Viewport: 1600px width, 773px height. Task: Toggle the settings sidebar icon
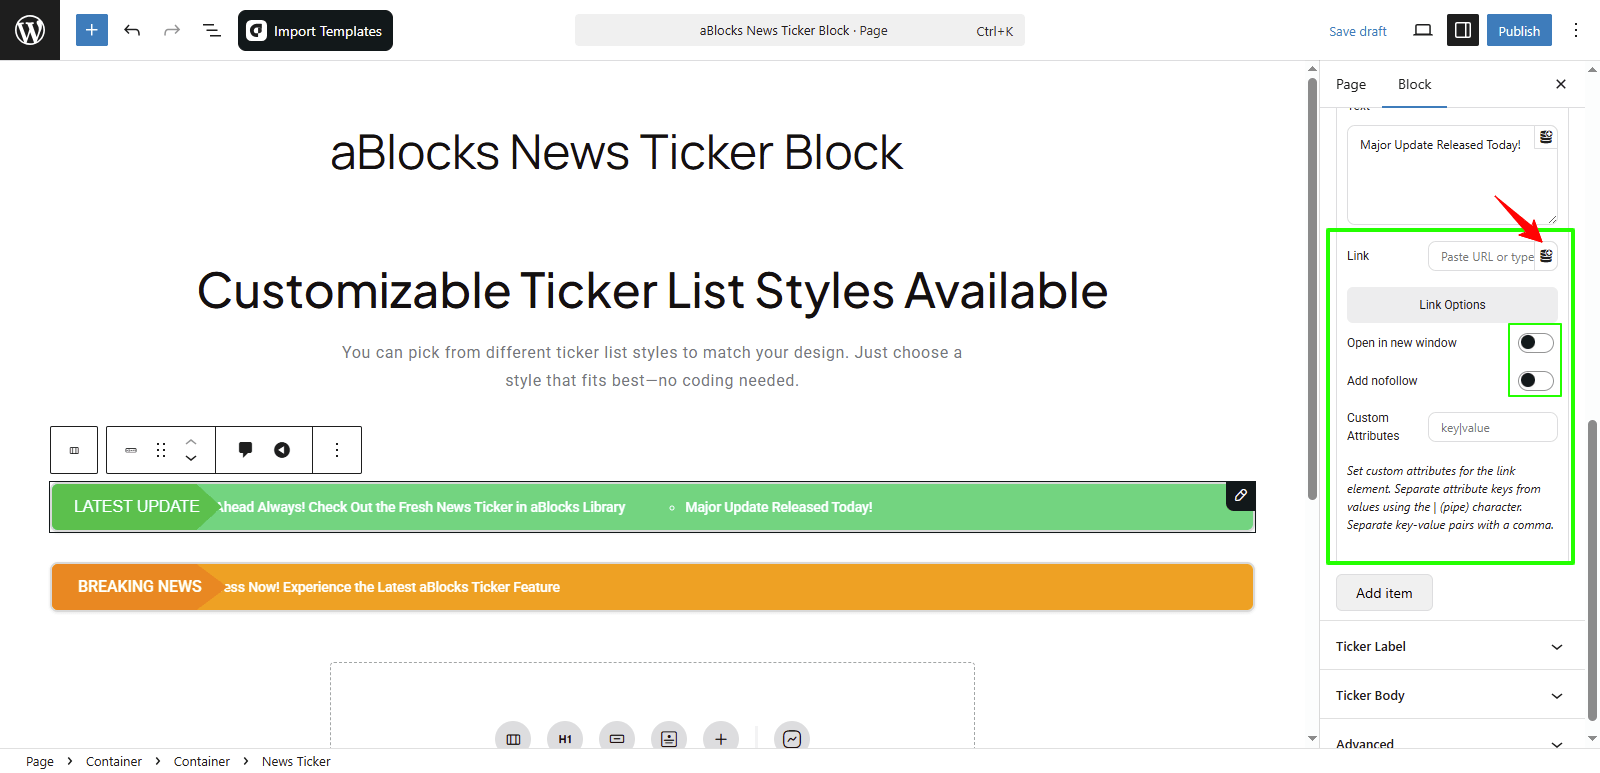(x=1463, y=30)
